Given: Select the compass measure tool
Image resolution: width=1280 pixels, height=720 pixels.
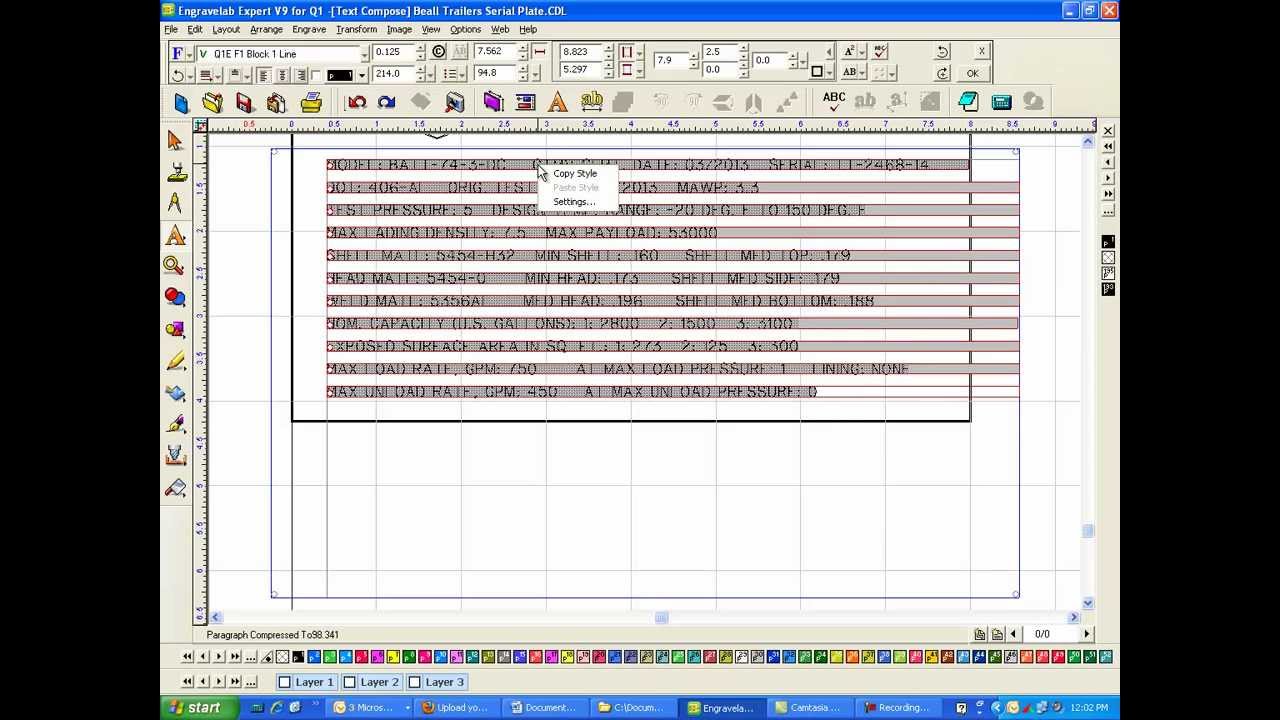Looking at the screenshot, I should pos(175,204).
